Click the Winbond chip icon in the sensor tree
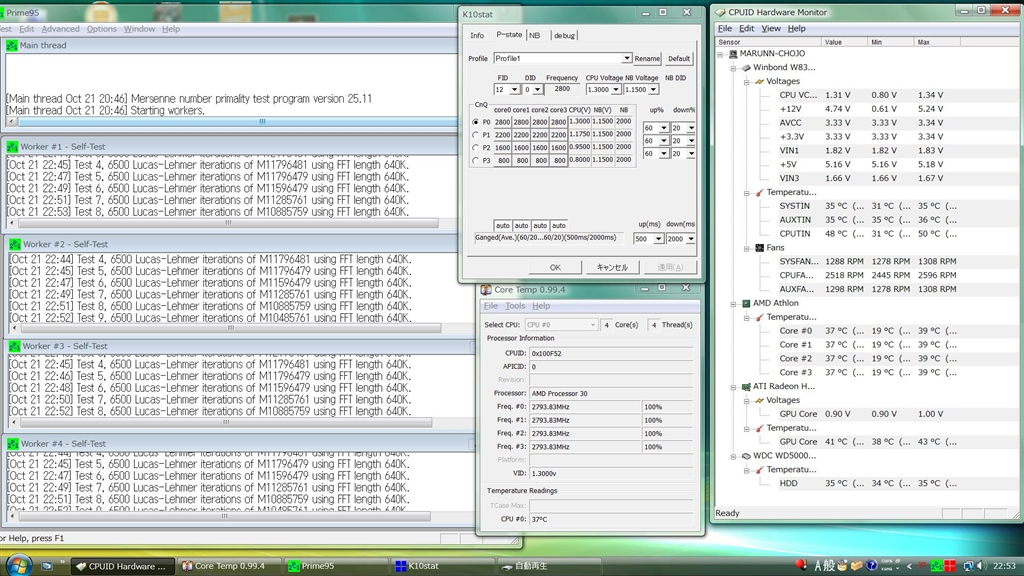Screen dimensions: 1024x576 746,67
